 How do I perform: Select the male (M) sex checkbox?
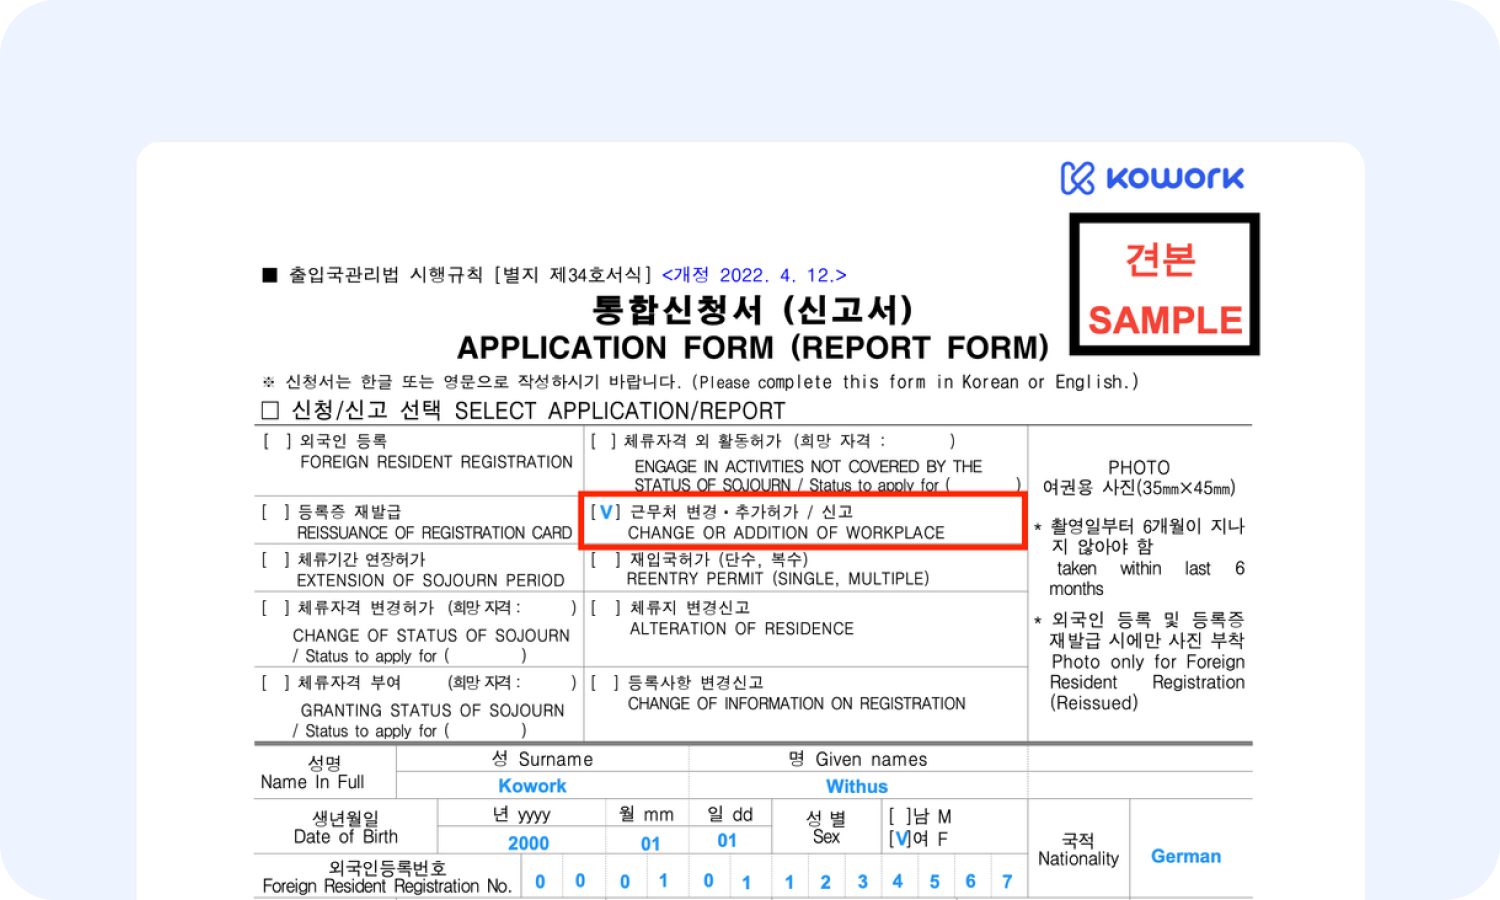click(901, 817)
